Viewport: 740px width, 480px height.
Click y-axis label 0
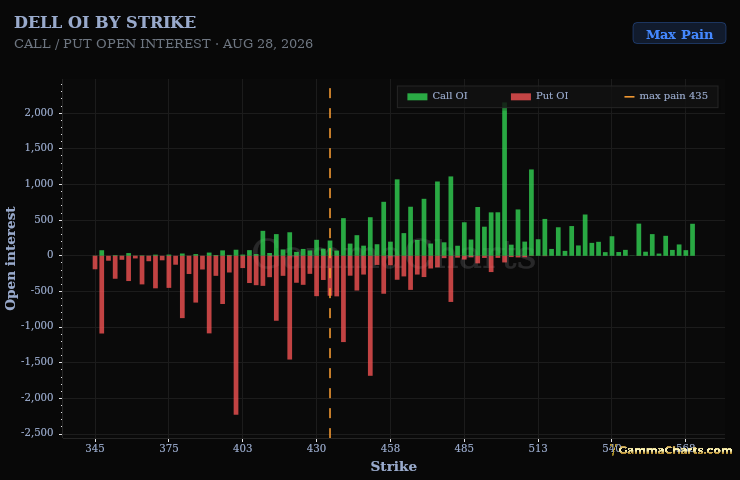click(50, 255)
